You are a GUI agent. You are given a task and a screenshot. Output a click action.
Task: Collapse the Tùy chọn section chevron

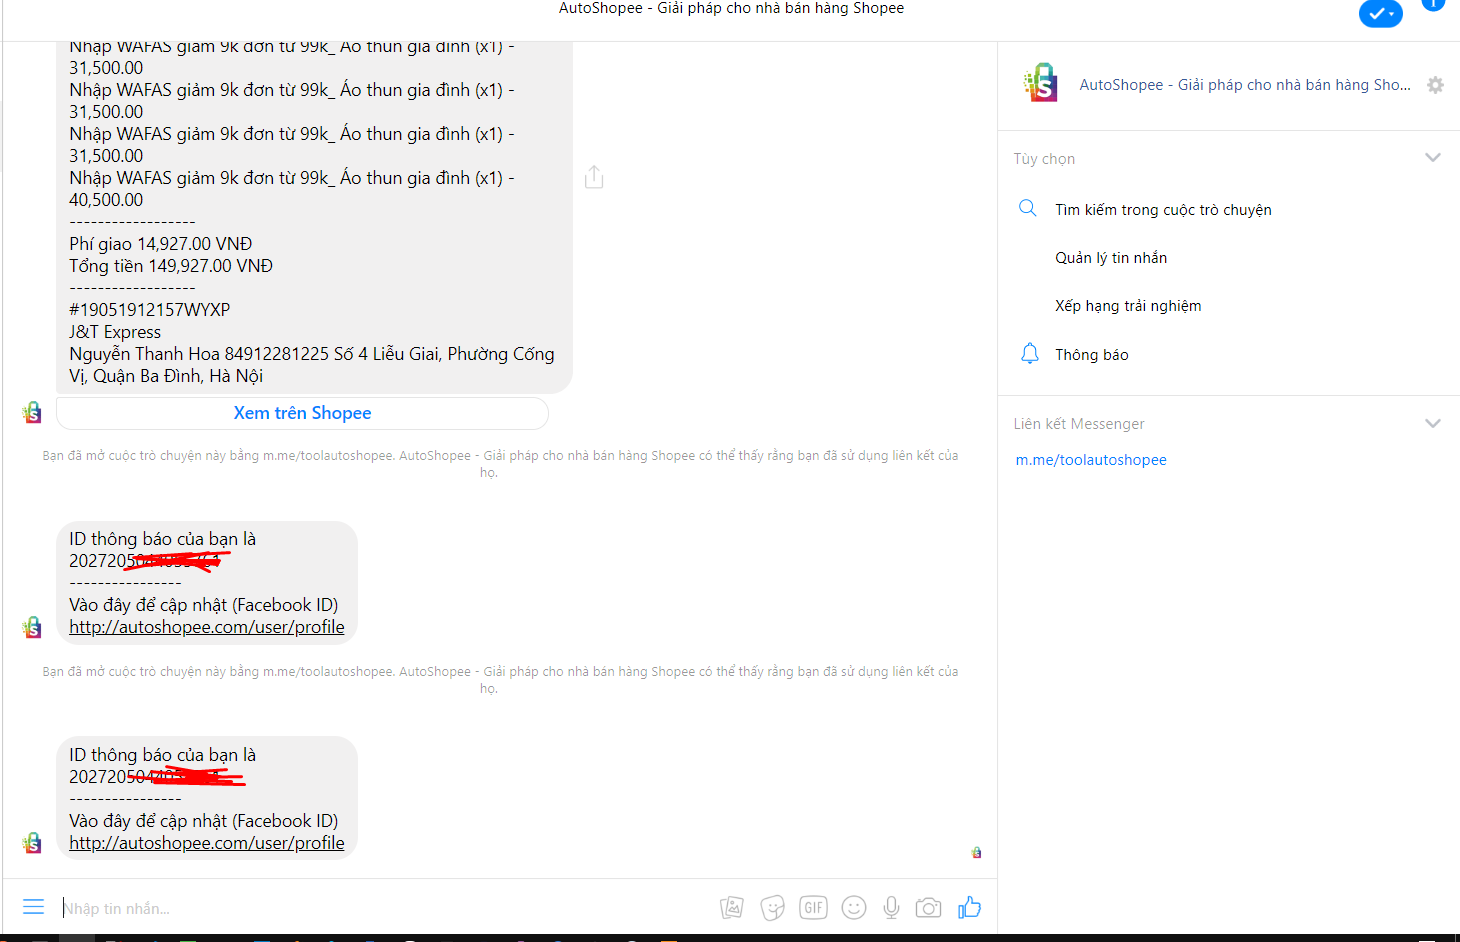click(x=1432, y=158)
